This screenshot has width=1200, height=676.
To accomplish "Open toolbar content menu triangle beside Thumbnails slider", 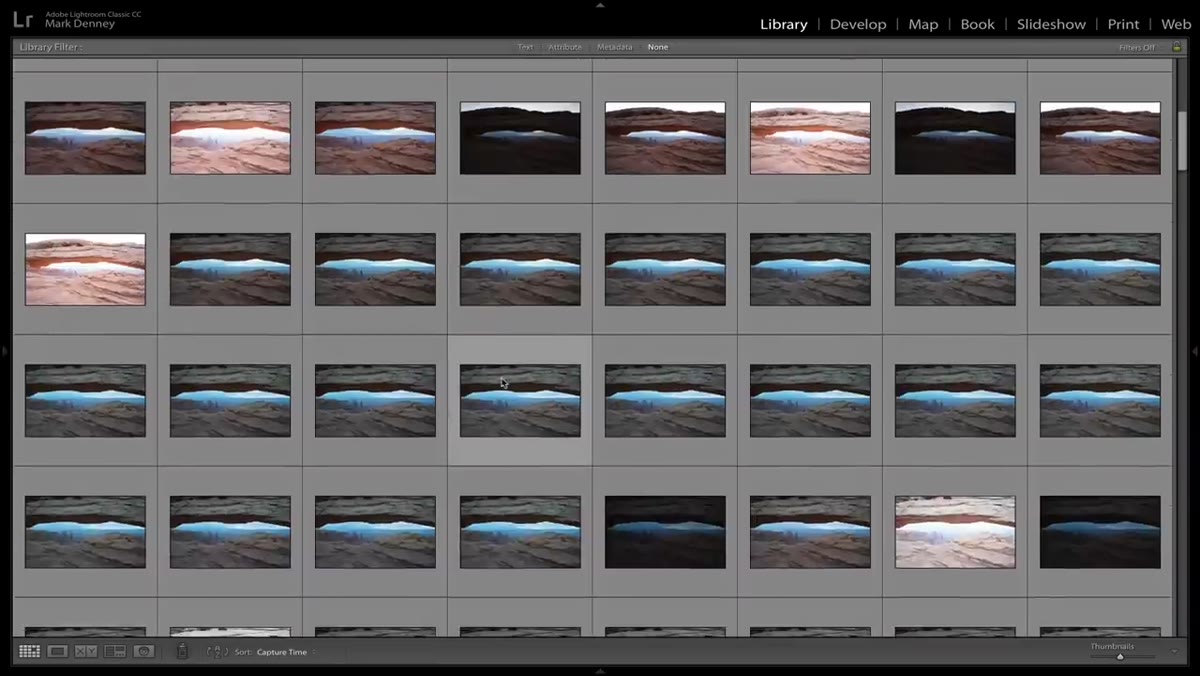I will [x=1175, y=651].
